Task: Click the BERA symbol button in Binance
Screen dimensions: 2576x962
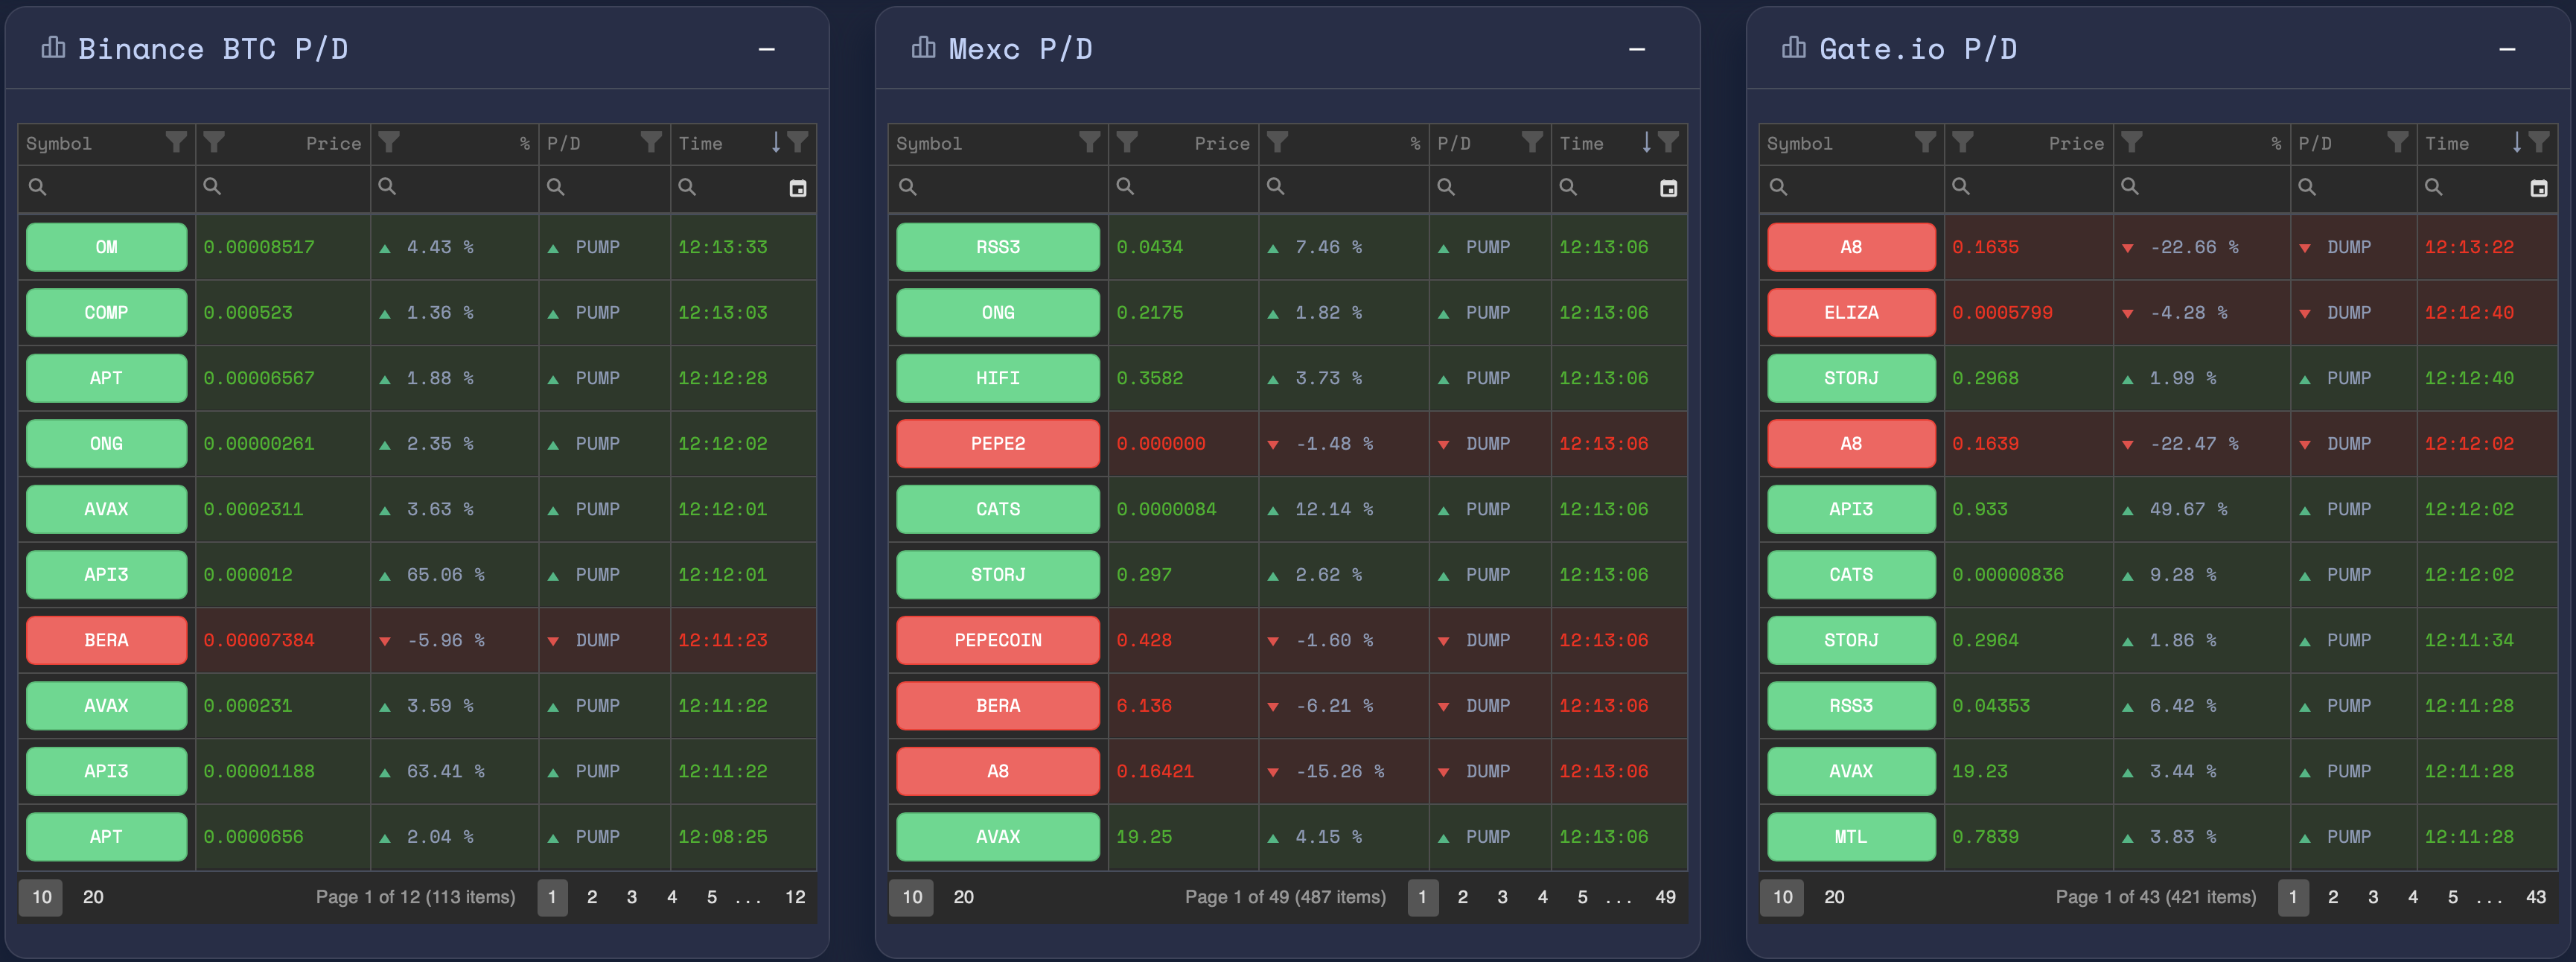Action: click(x=106, y=640)
